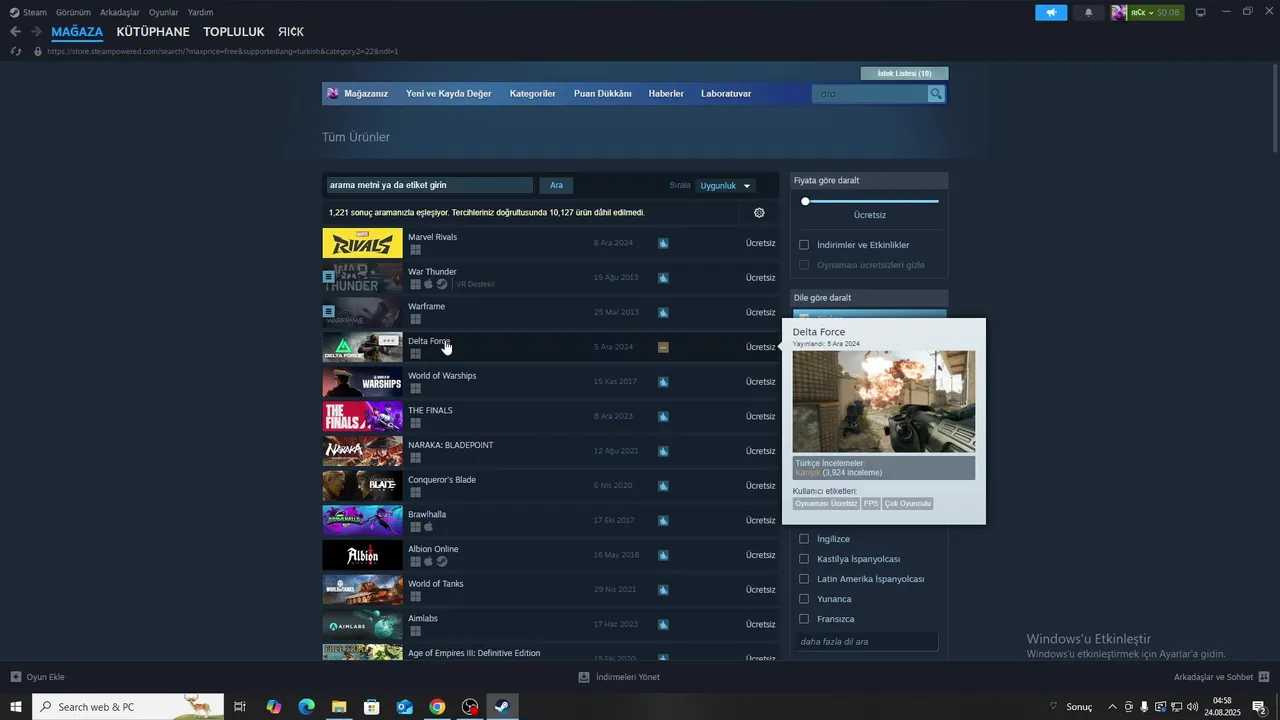Open the Oyunlar menu
Image resolution: width=1280 pixels, height=720 pixels.
pyautogui.click(x=164, y=12)
